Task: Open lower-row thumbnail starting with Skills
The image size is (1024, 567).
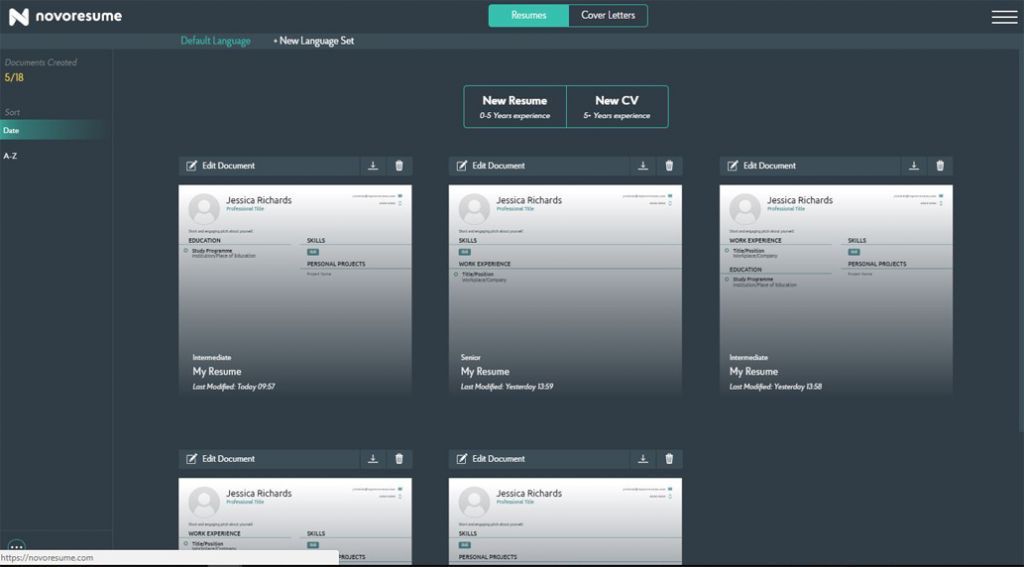Action: [566, 521]
